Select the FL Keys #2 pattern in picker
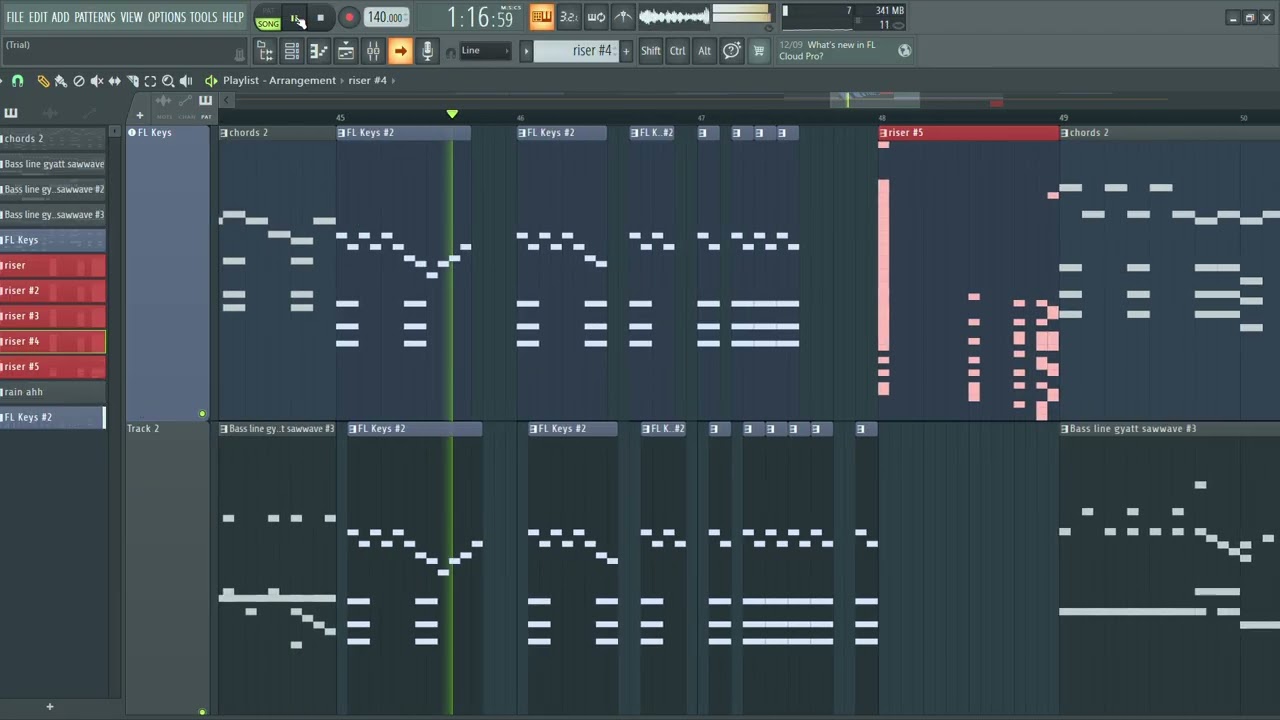Image resolution: width=1280 pixels, height=720 pixels. [x=53, y=417]
